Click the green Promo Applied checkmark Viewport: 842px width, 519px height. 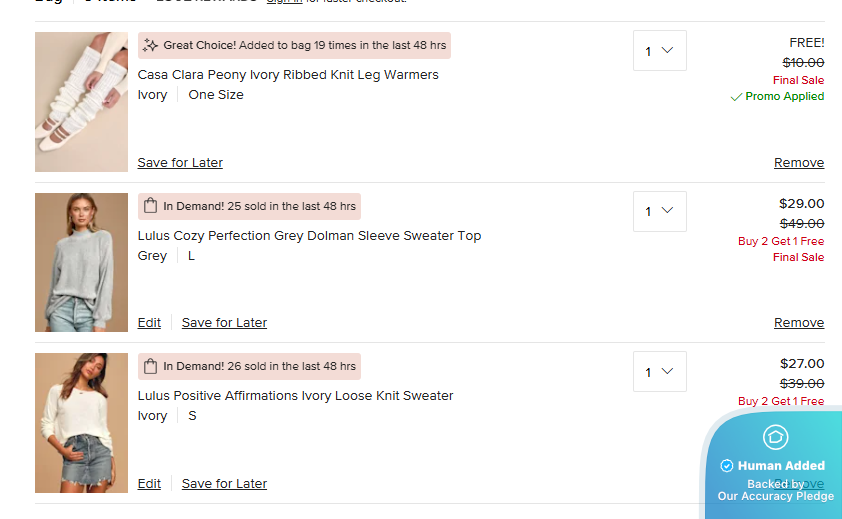[x=736, y=97]
